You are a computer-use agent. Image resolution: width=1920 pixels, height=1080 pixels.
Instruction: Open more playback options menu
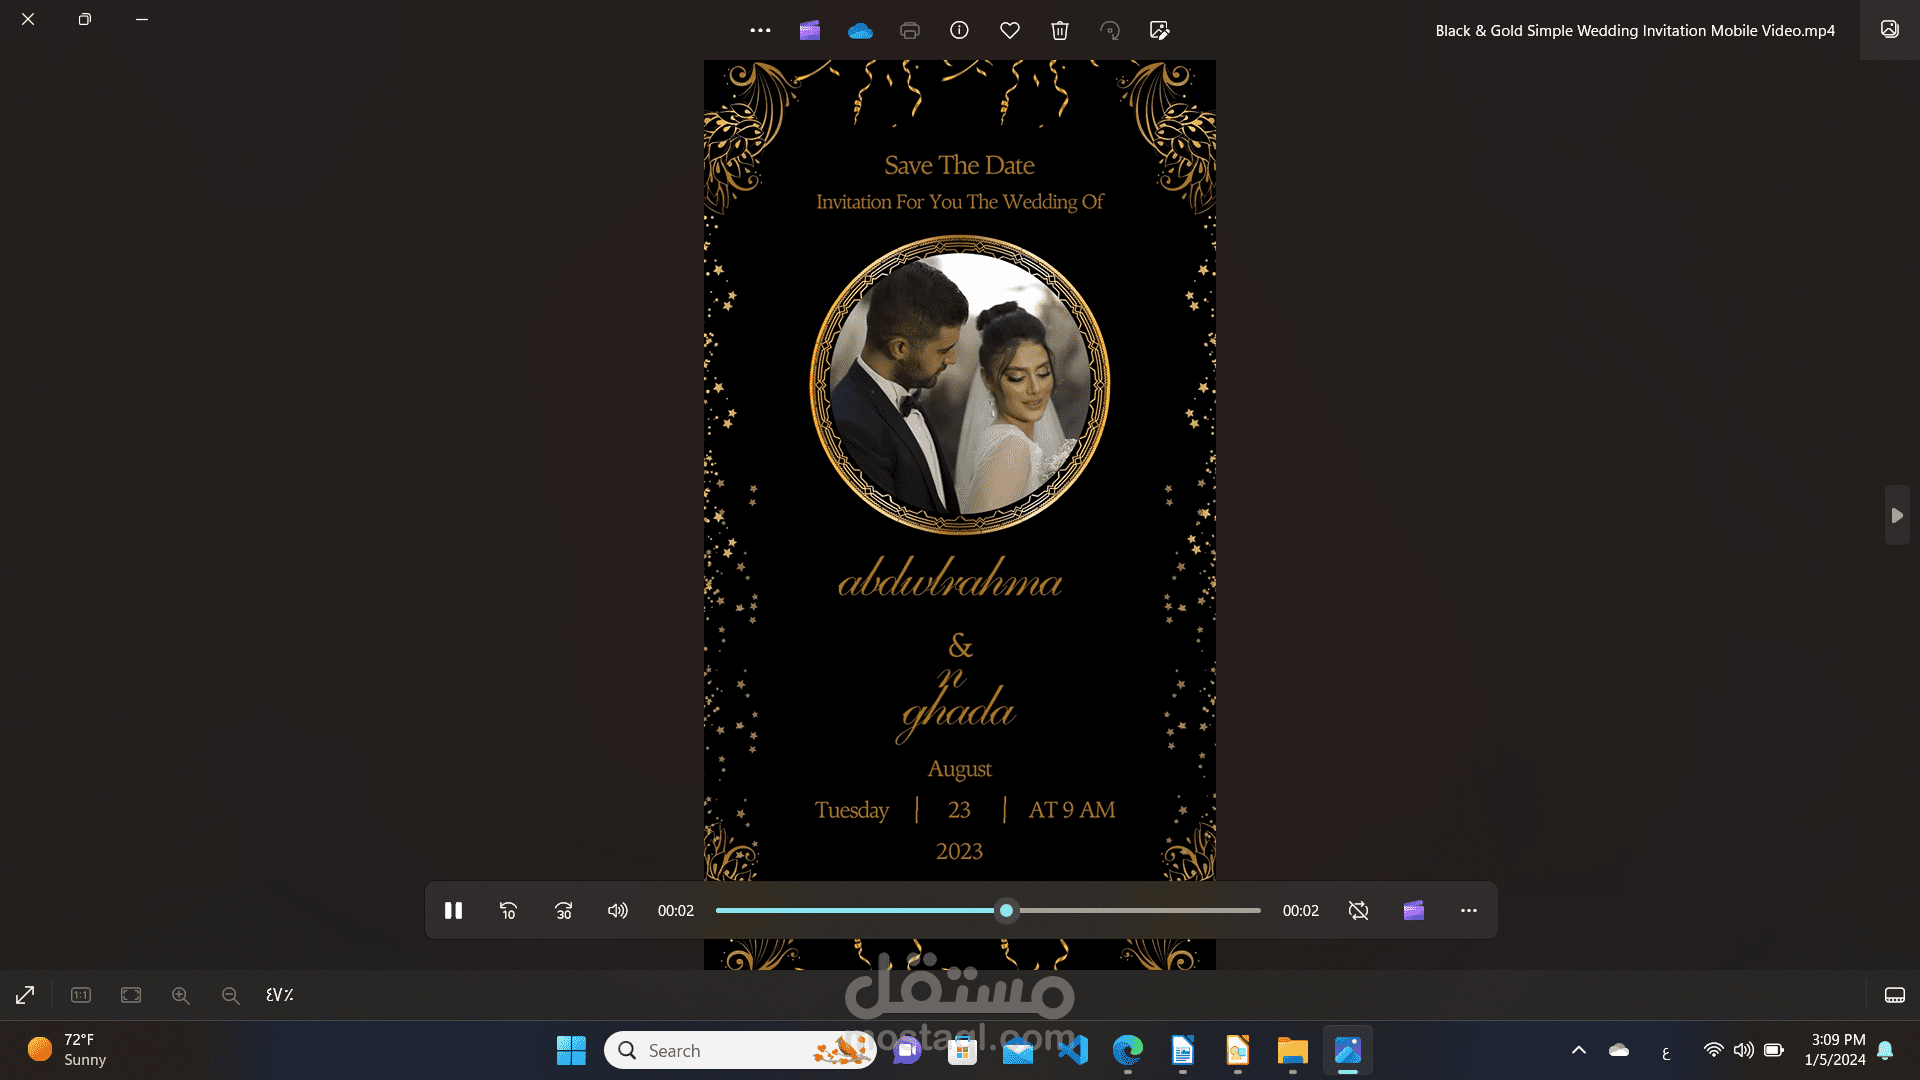(x=1468, y=911)
